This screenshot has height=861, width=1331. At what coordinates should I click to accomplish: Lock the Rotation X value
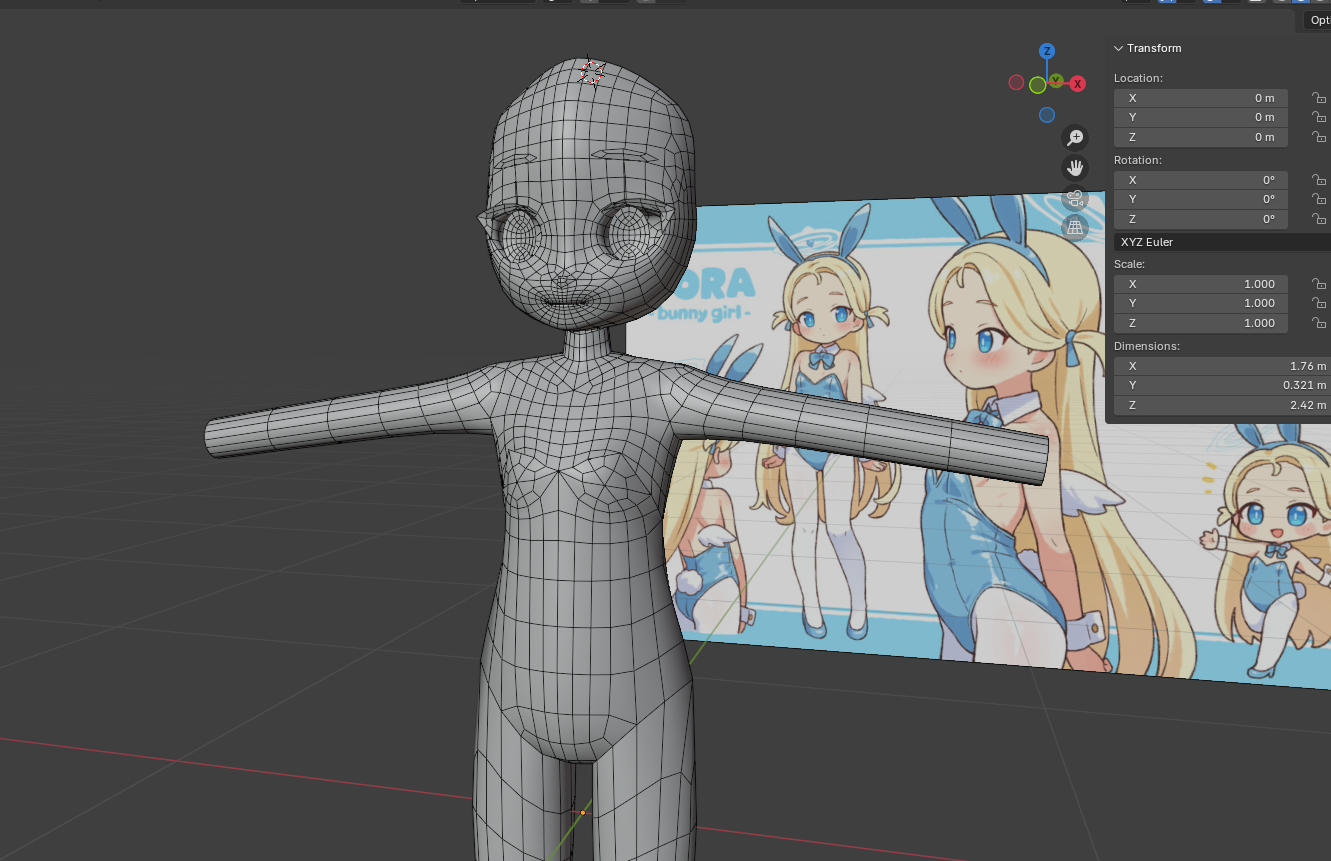pos(1319,180)
